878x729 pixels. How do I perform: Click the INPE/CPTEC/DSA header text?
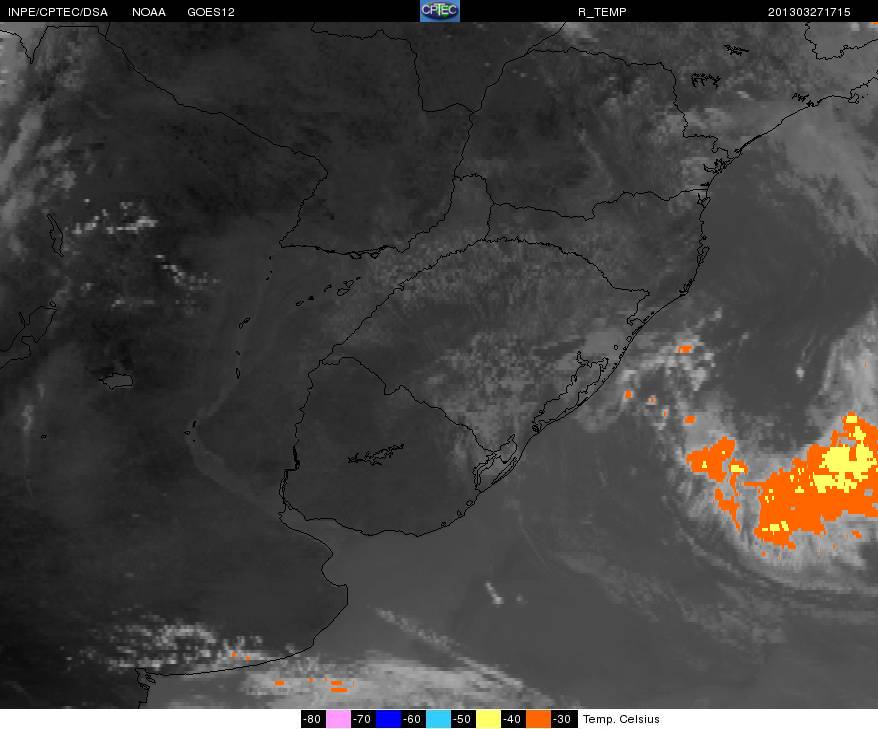(58, 12)
